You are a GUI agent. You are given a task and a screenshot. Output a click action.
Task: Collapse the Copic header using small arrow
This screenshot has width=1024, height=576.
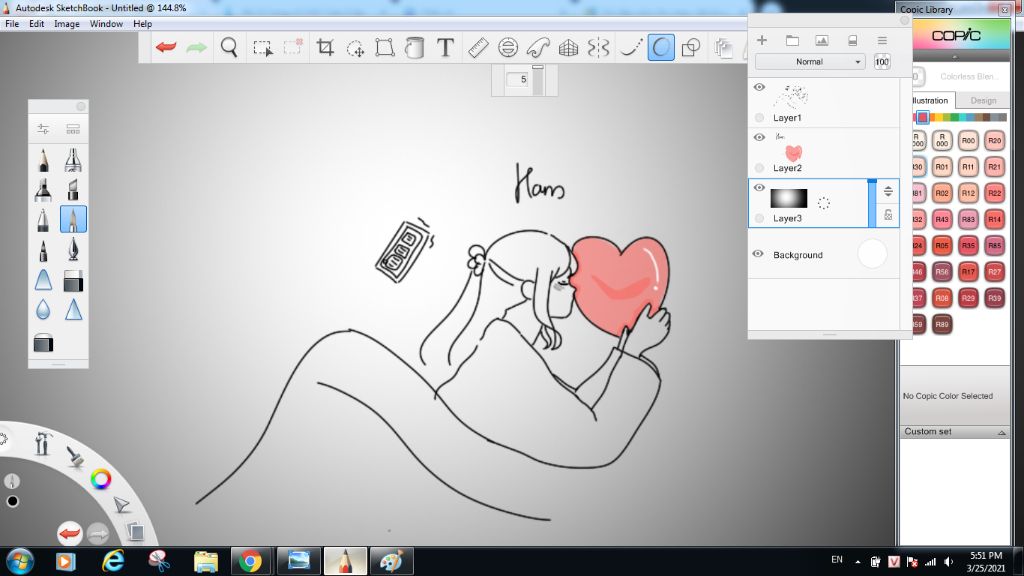click(955, 57)
